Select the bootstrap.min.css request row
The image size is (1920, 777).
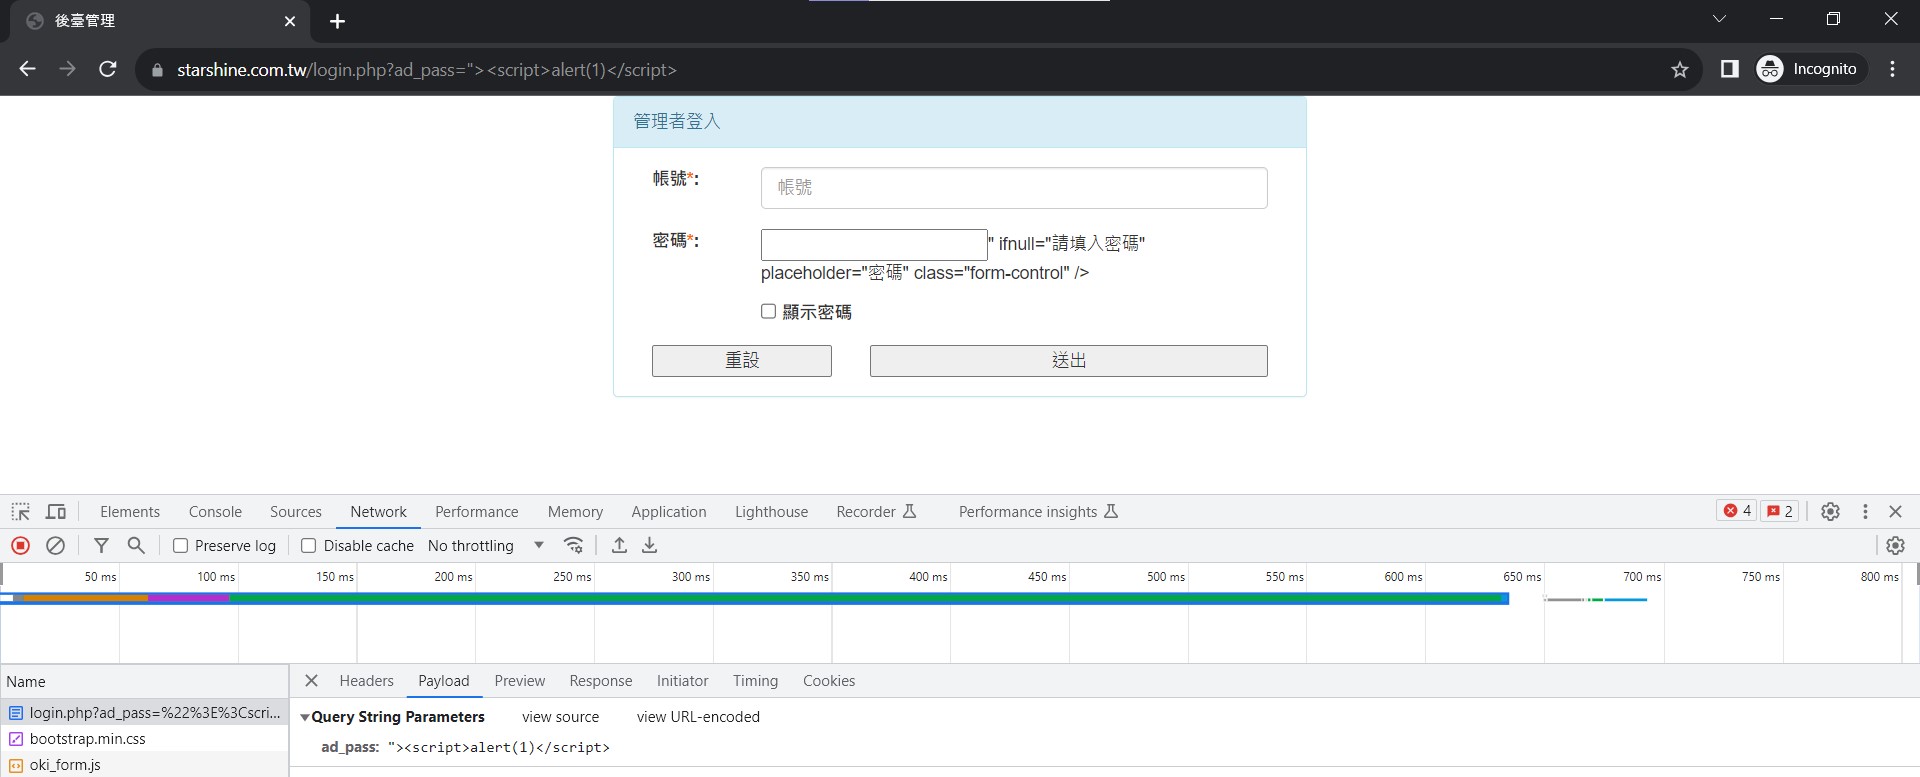(145, 739)
